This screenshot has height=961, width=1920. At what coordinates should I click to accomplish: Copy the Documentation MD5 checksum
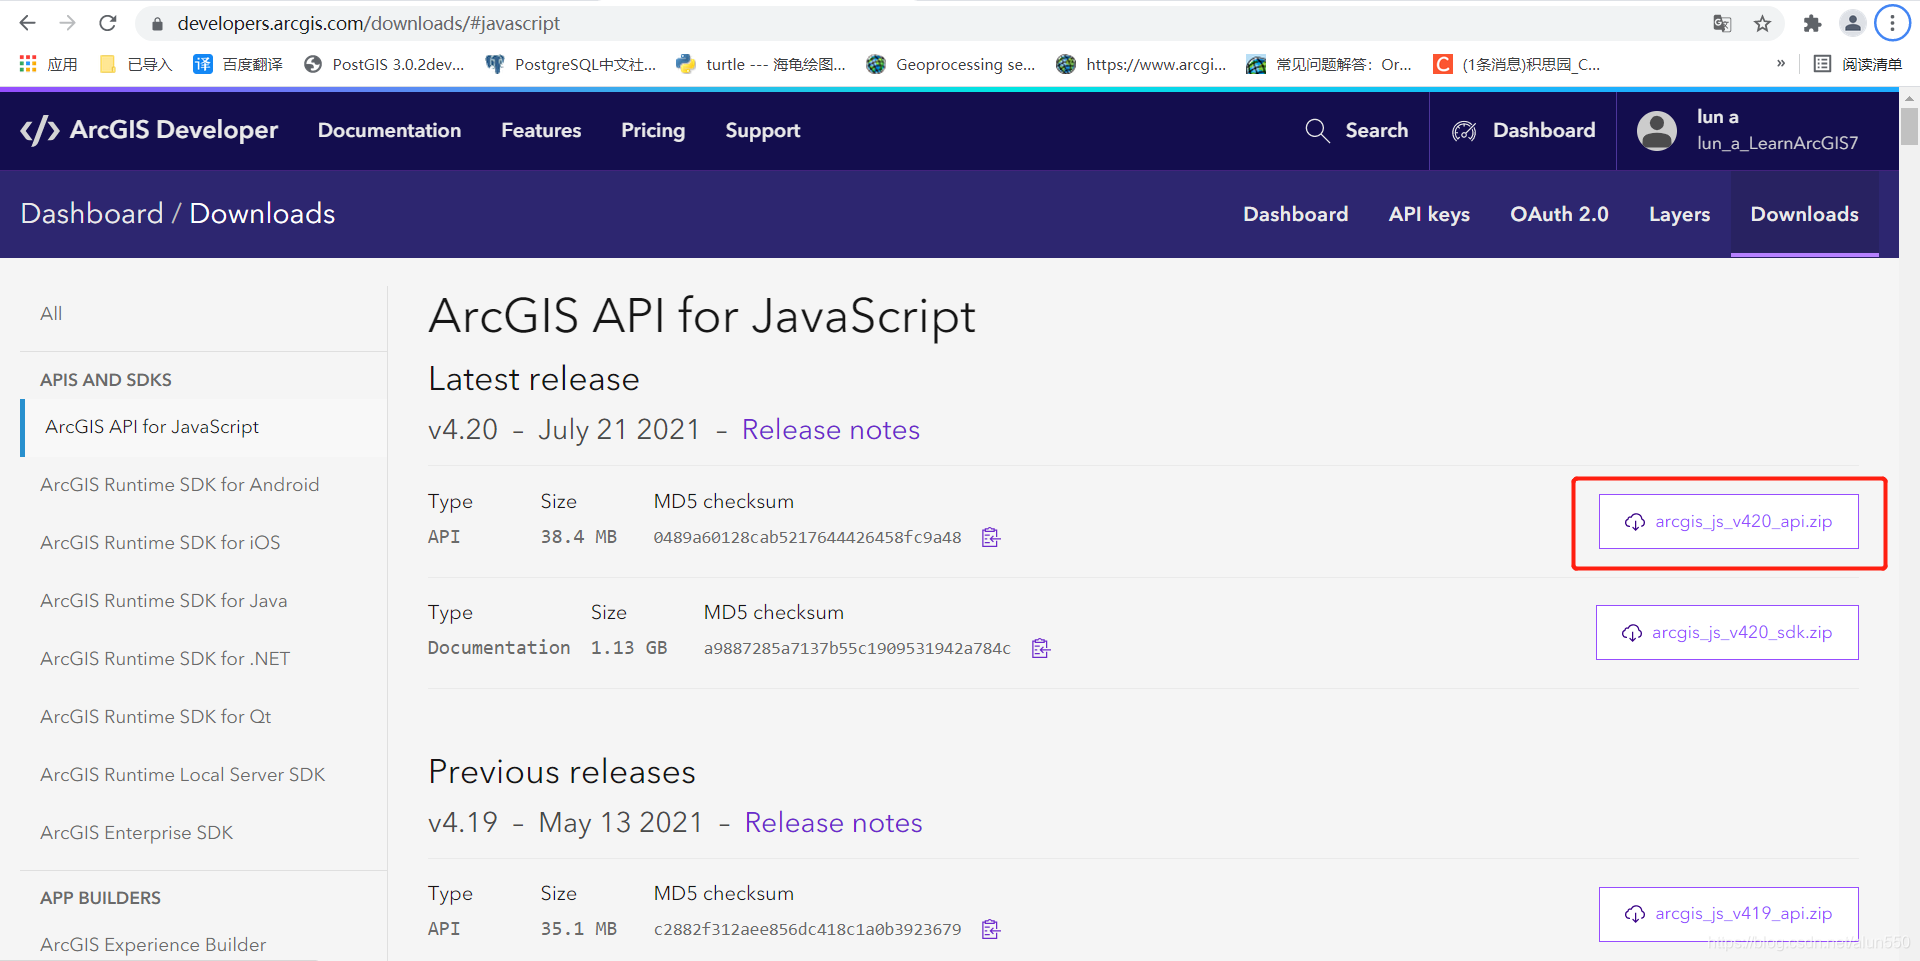click(x=1040, y=649)
